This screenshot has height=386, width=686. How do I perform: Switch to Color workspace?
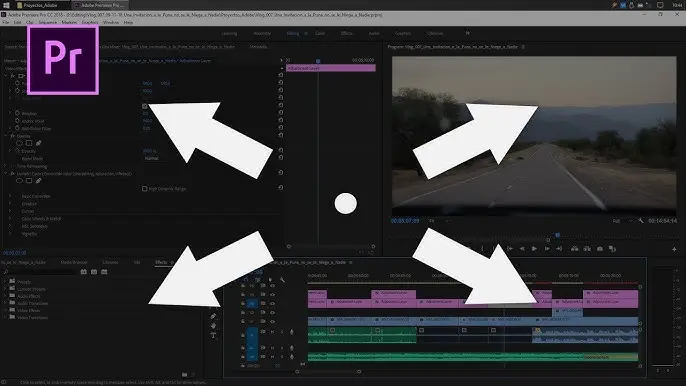[320, 33]
